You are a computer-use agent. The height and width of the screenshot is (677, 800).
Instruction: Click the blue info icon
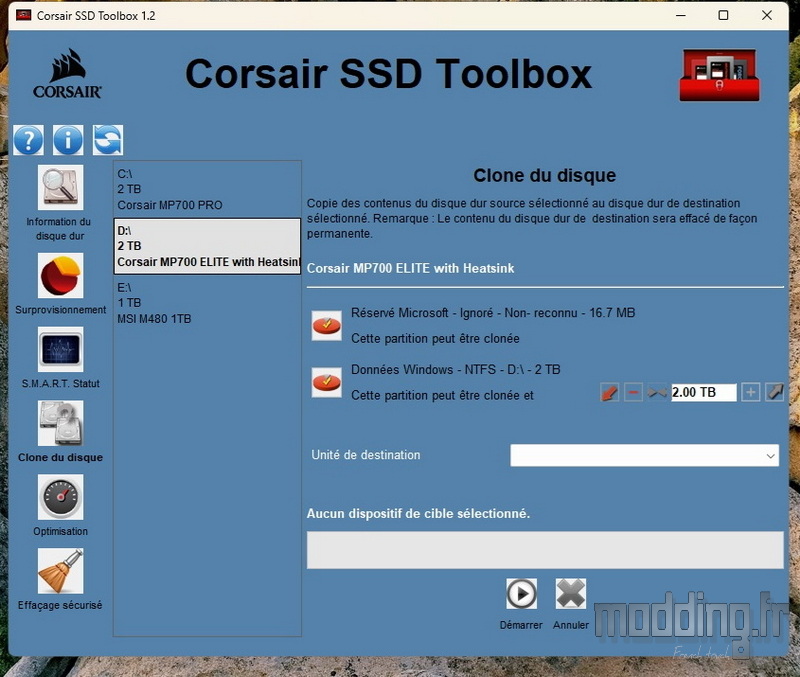[x=68, y=140]
